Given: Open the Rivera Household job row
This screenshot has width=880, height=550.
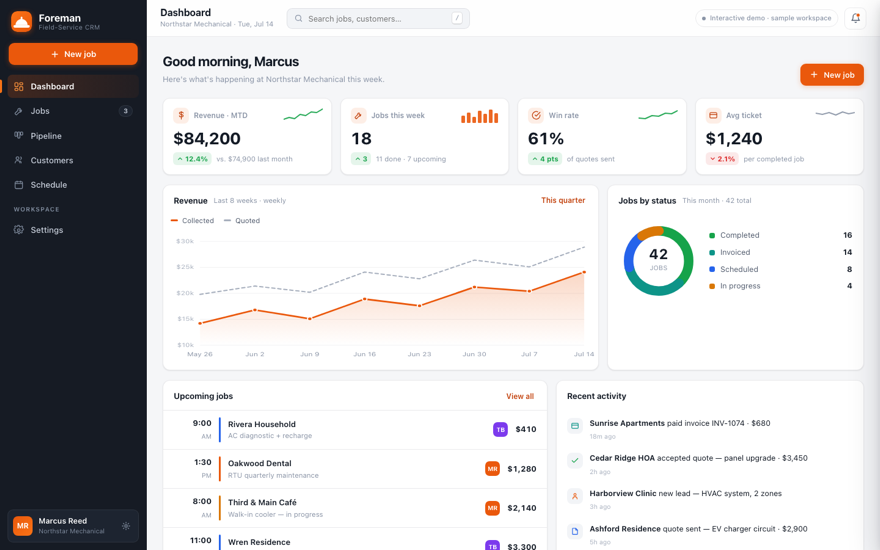Looking at the screenshot, I should [355, 430].
